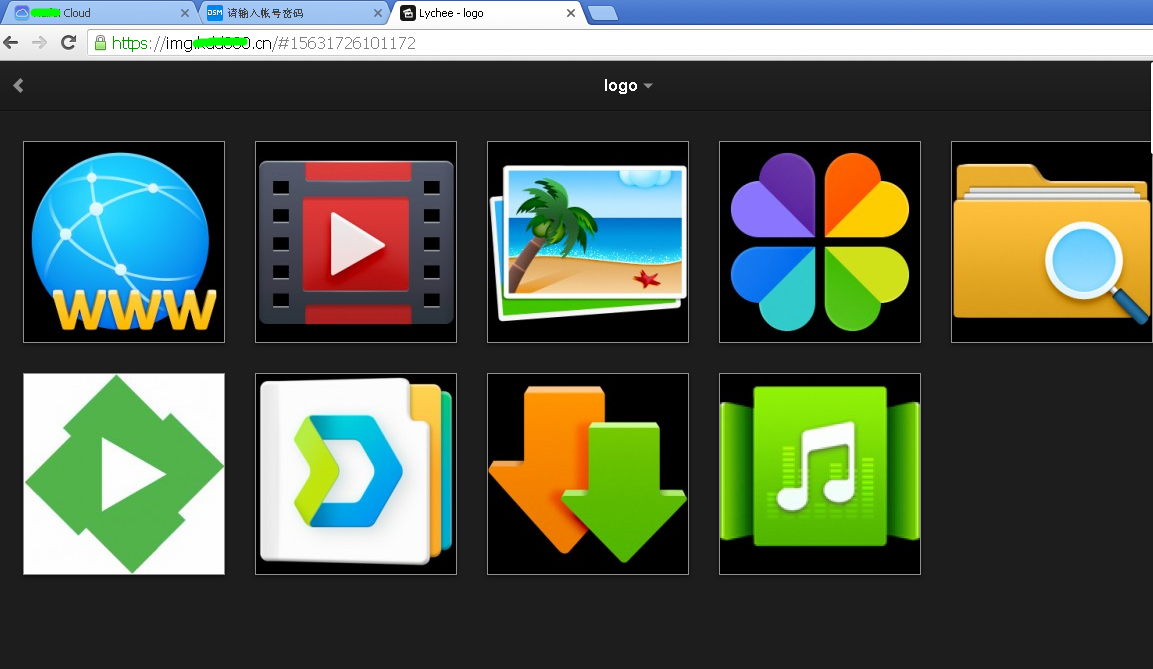Close the Cloud tab
The image size is (1153, 669).
point(185,13)
